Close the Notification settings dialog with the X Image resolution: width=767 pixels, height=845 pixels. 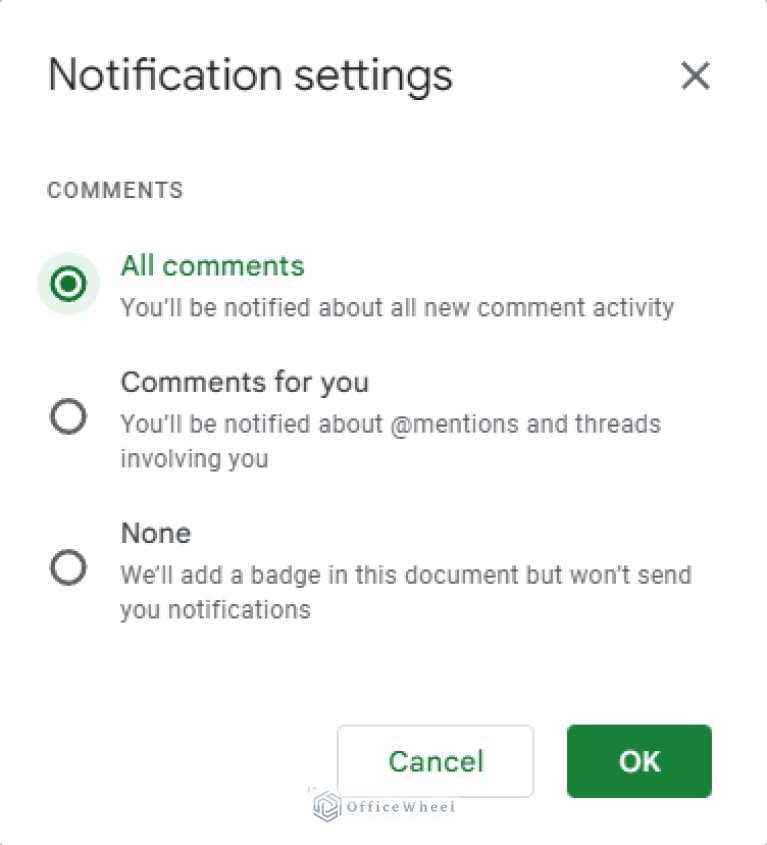pyautogui.click(x=695, y=75)
